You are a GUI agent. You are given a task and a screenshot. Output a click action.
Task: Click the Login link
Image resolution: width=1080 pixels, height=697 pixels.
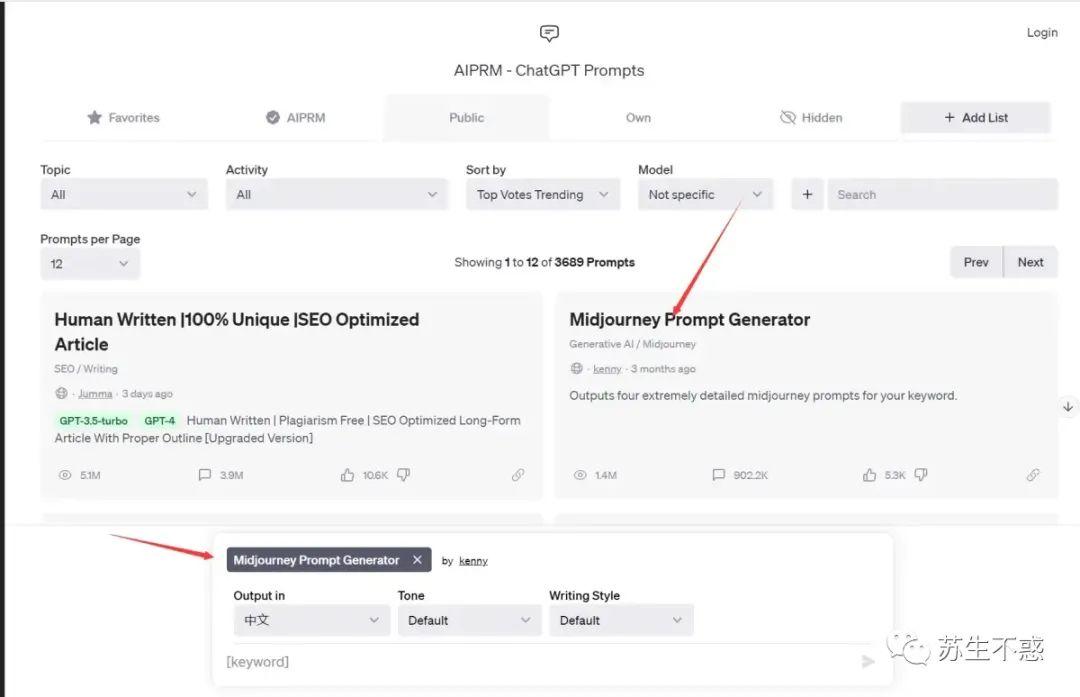pos(1041,32)
